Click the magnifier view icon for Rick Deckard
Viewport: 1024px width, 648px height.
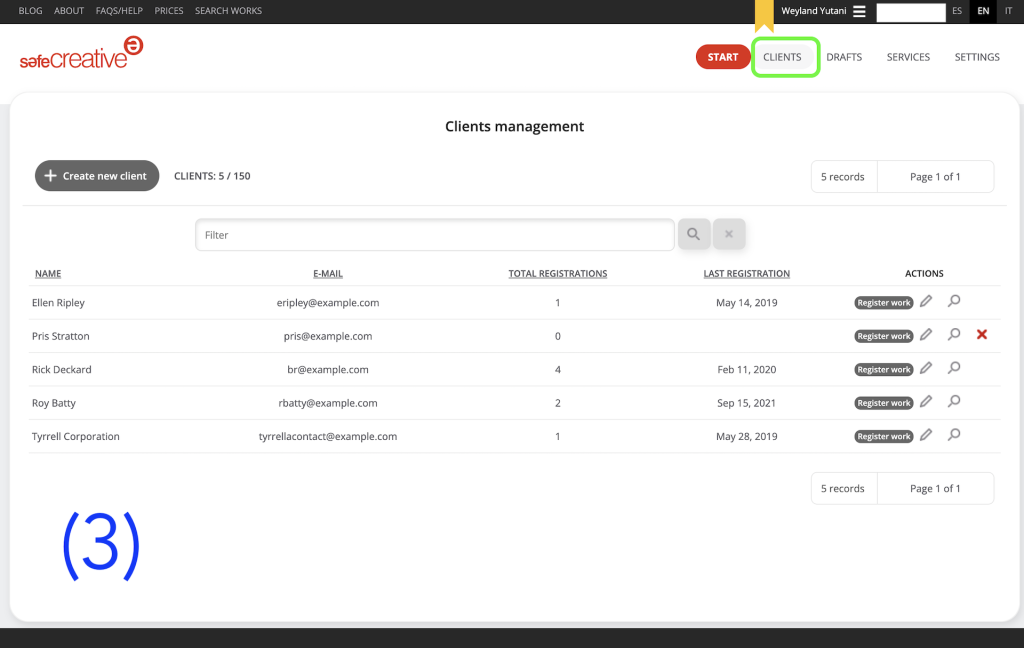954,368
